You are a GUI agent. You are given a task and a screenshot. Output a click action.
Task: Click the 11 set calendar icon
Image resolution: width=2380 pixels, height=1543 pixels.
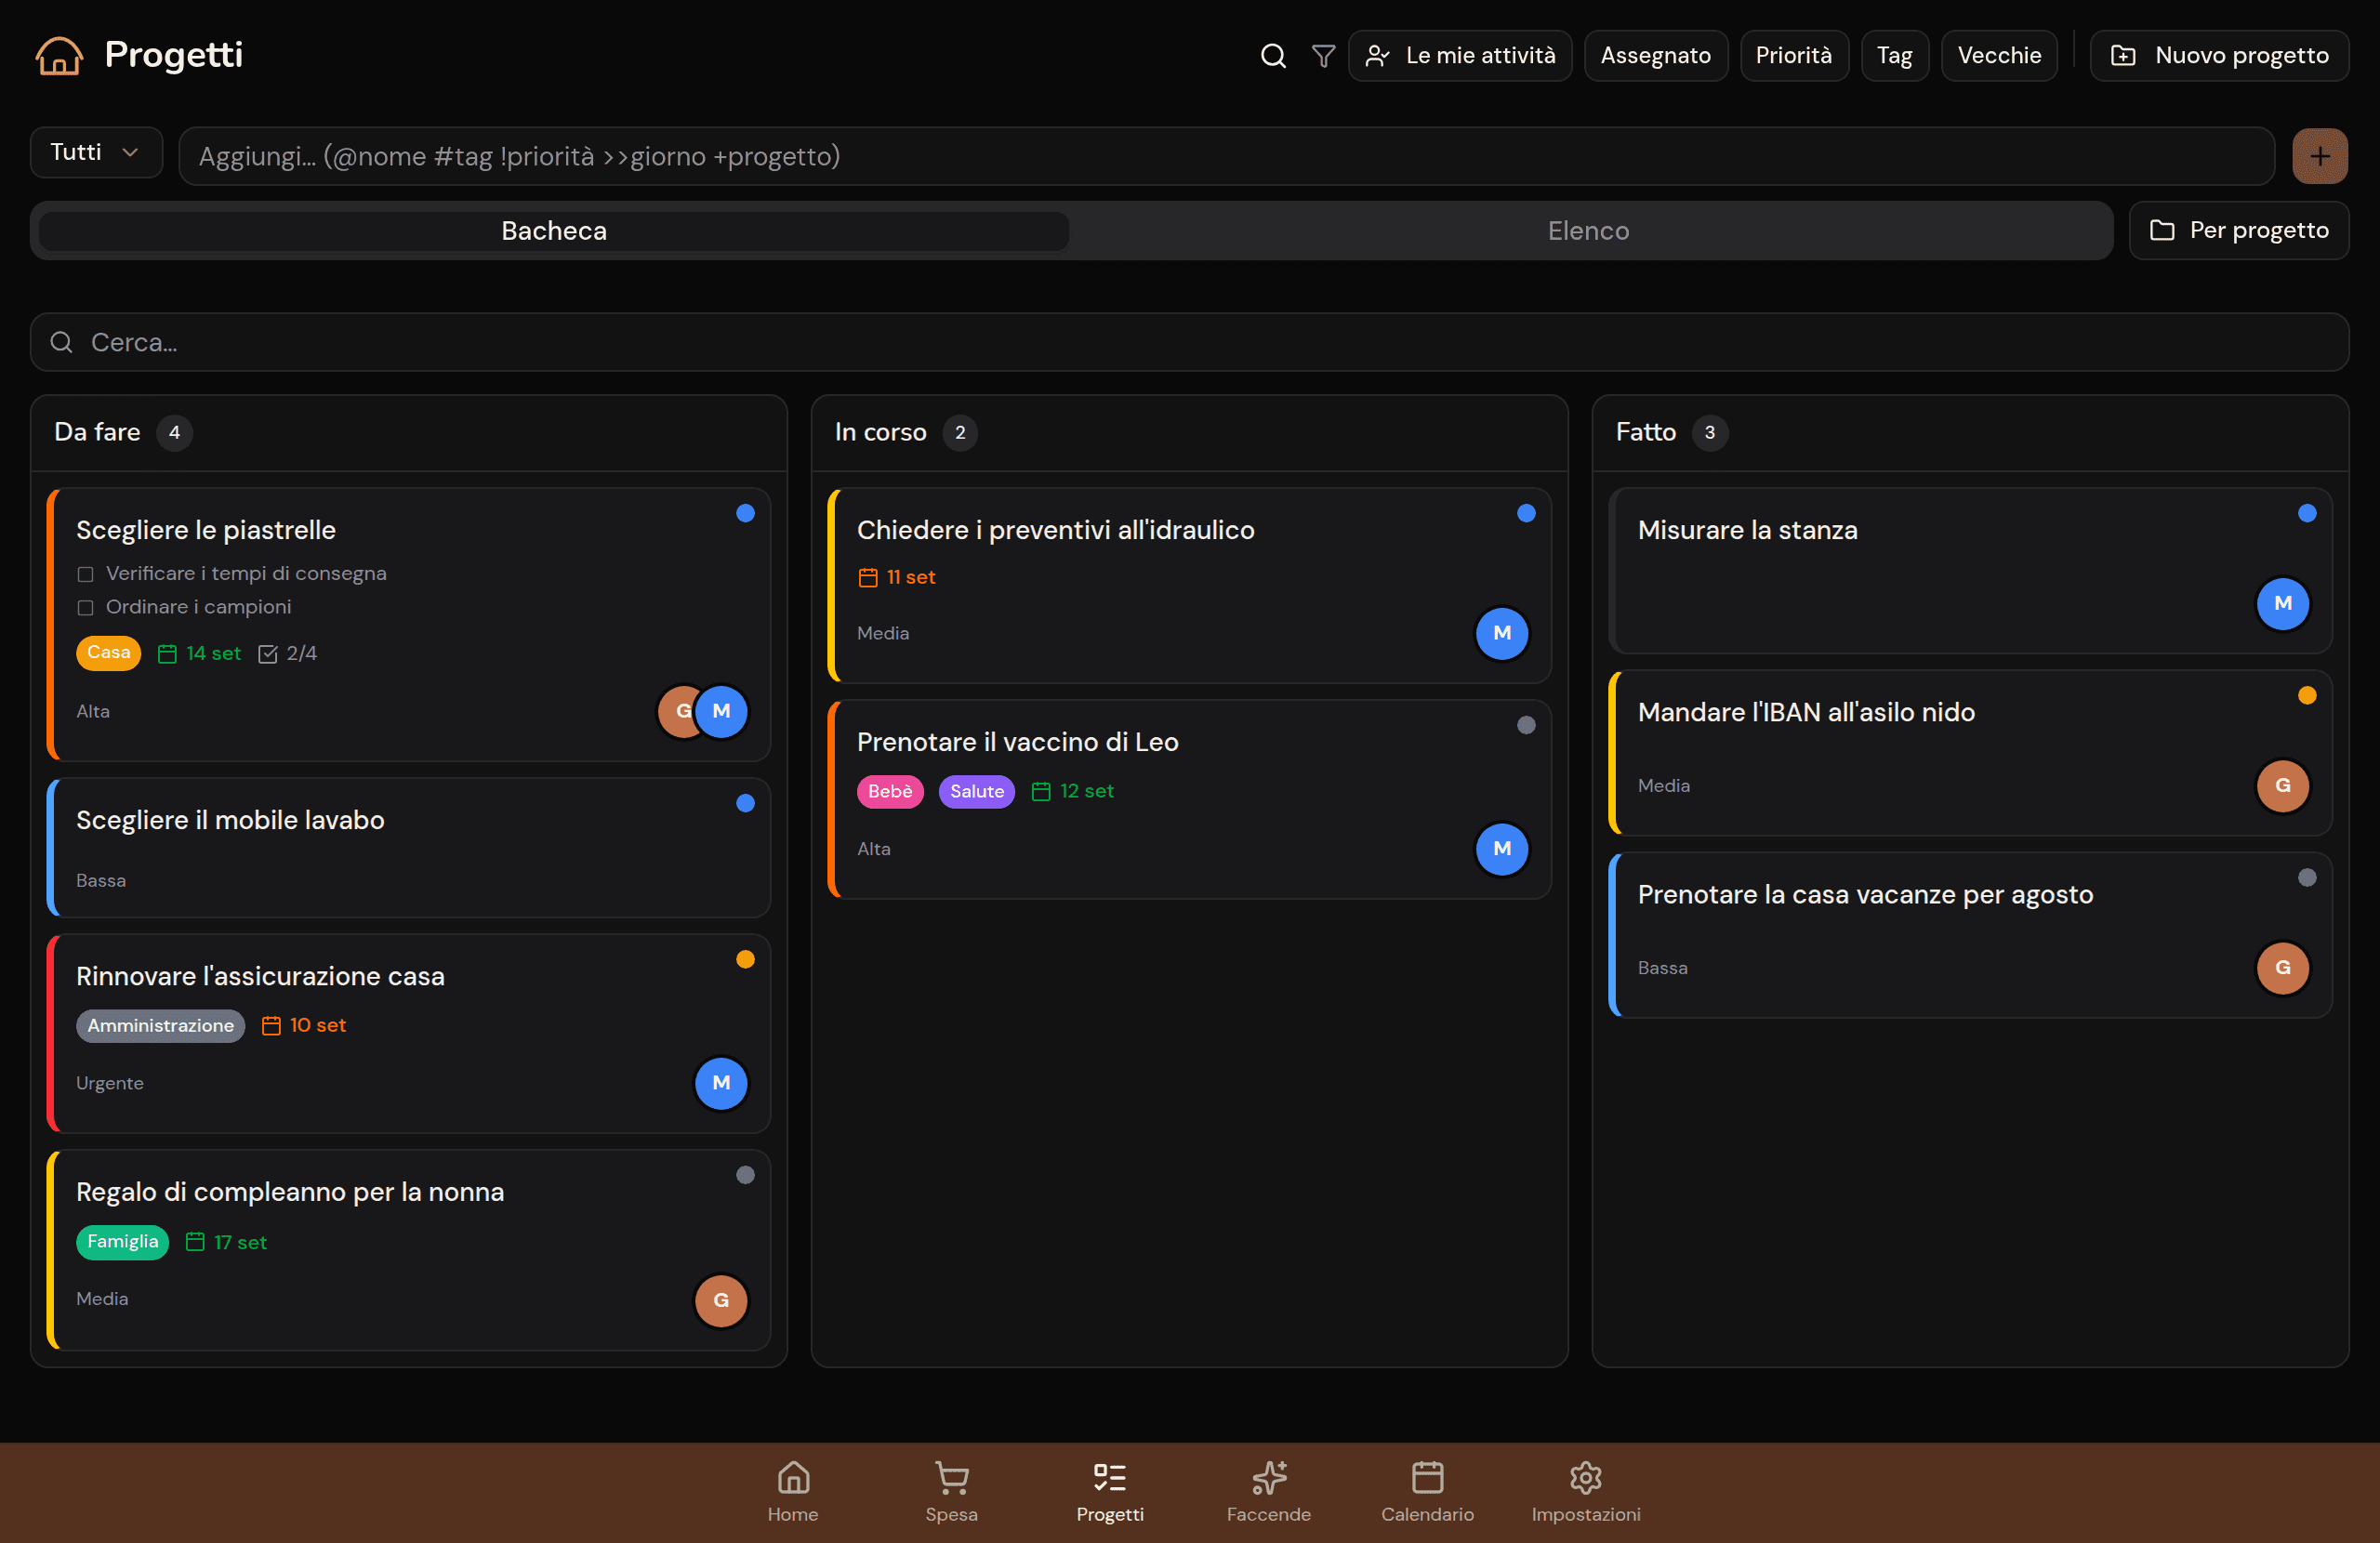coord(868,577)
